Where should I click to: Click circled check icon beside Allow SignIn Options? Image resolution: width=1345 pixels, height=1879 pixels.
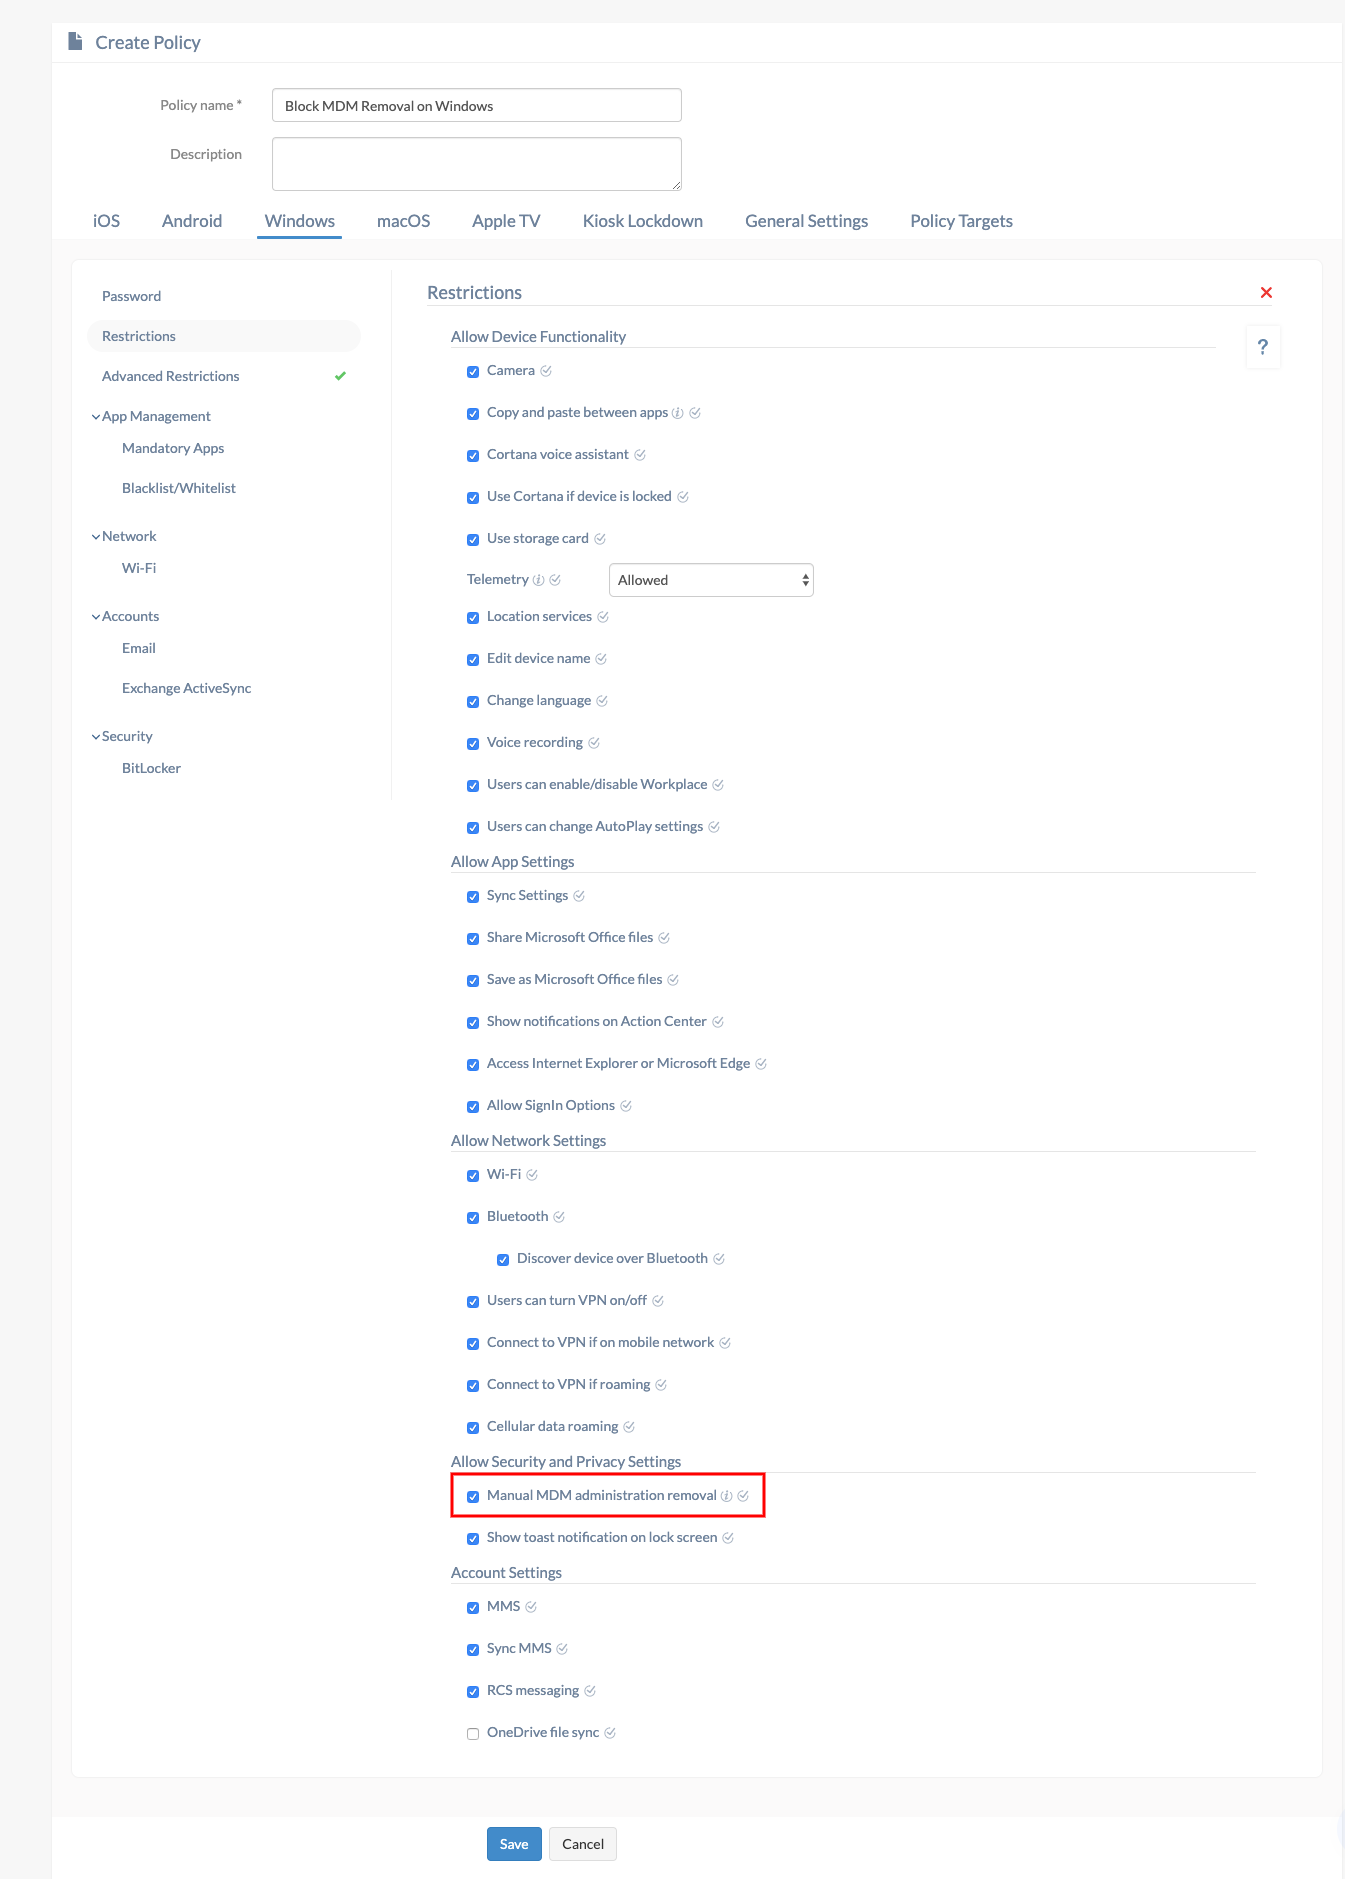point(626,1106)
